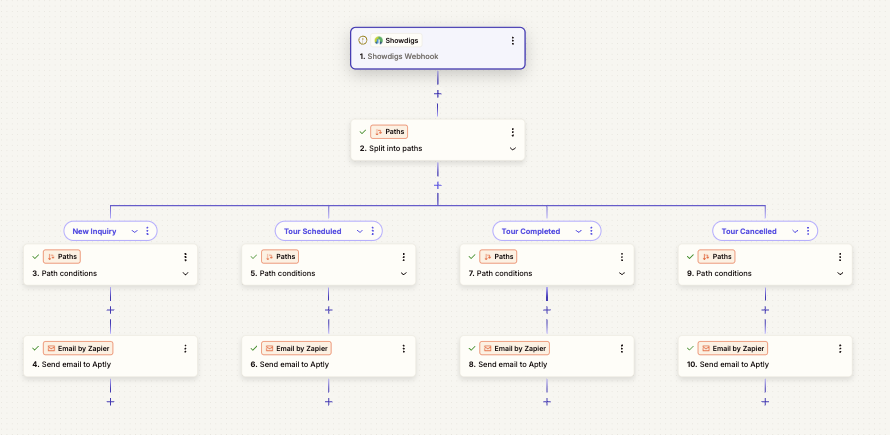The height and width of the screenshot is (435, 890).
Task: Click plus icon between steps 5 and 6
Action: pos(328,310)
